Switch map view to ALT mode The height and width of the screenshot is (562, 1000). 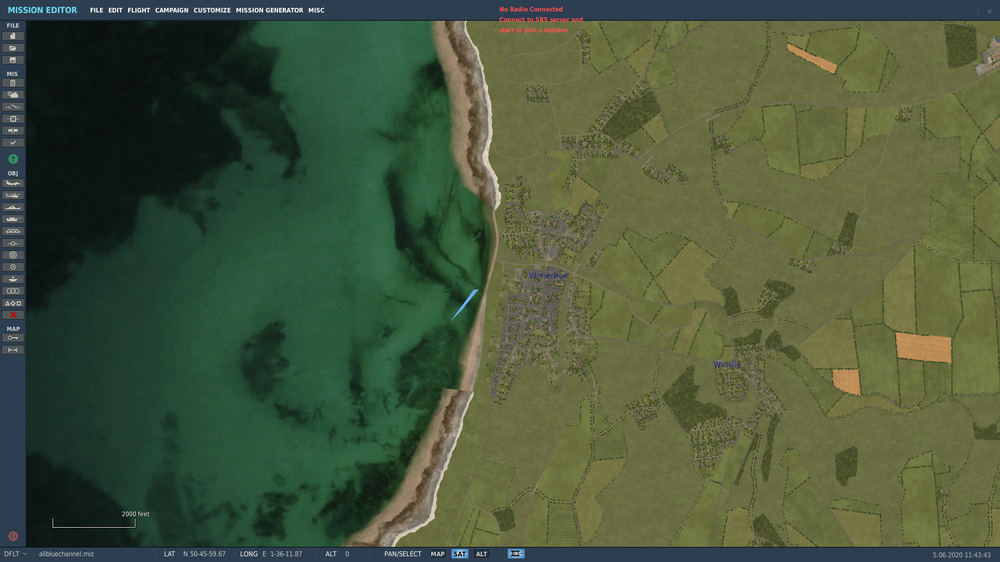pos(482,554)
